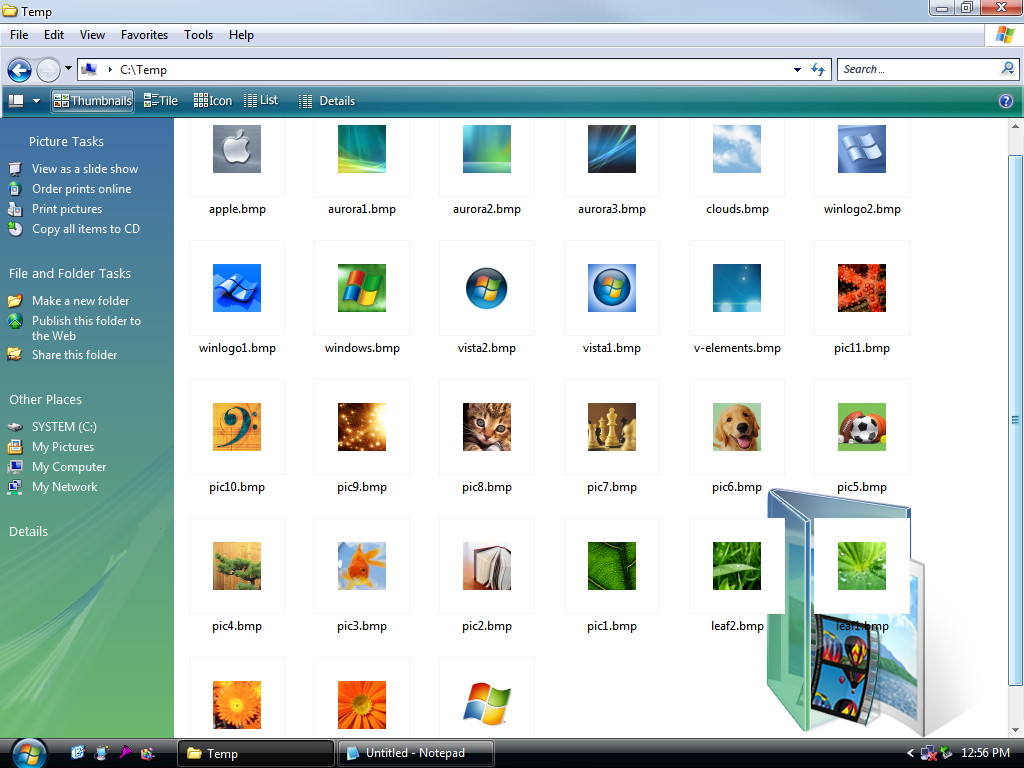Screen dimensions: 1024x768
Task: Click Copy all items to CD
Action: click(86, 229)
